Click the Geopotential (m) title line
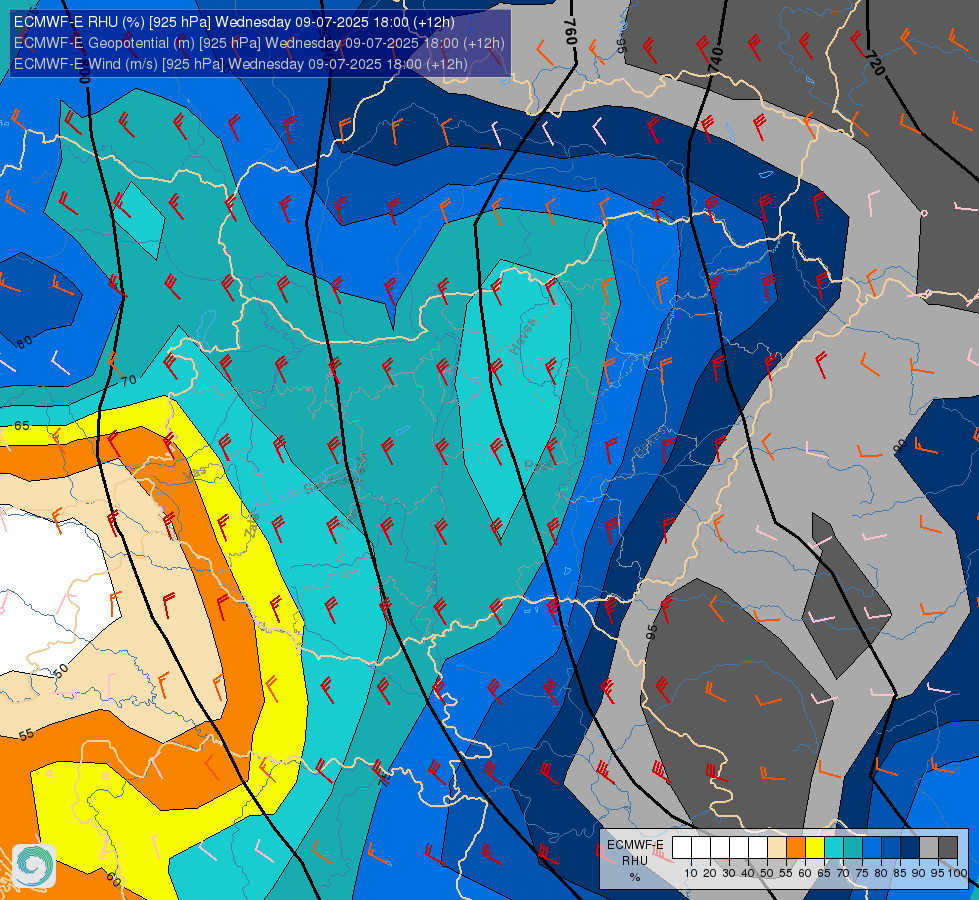979x900 pixels. [x=259, y=43]
